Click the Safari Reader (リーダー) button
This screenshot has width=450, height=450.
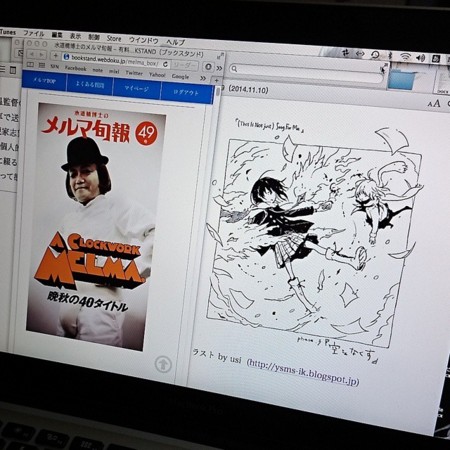coord(185,65)
